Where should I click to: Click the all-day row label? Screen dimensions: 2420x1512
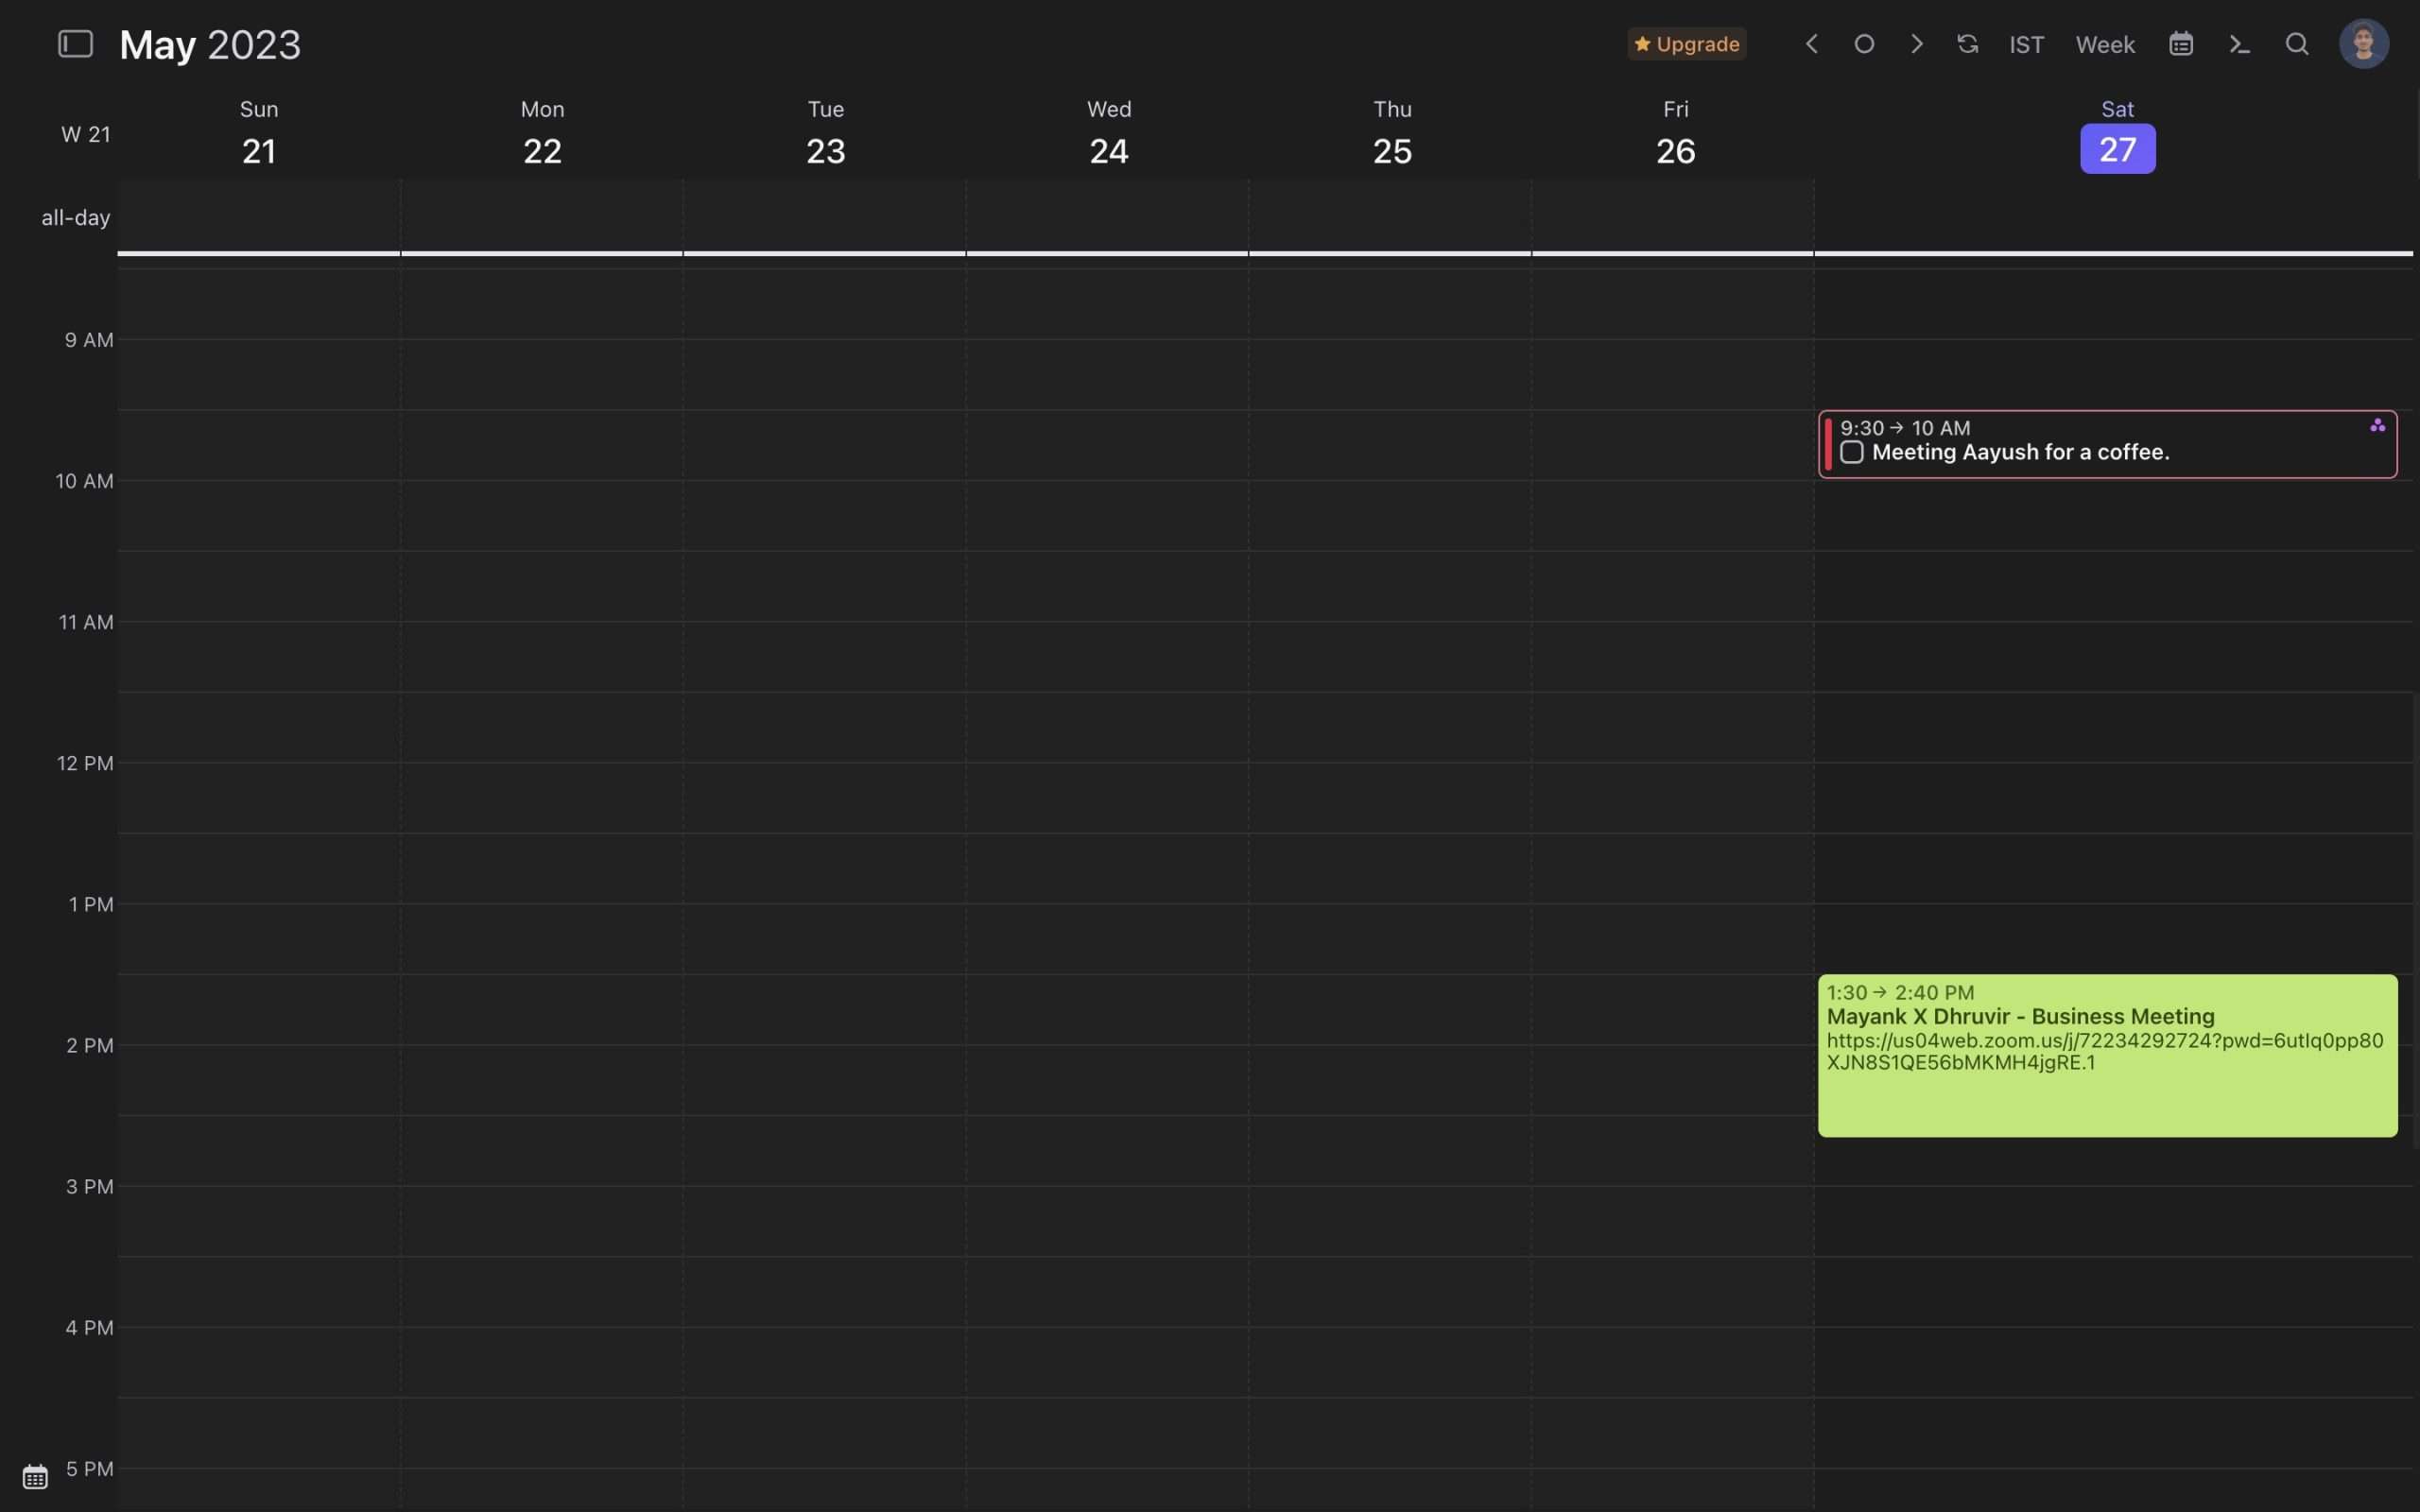coord(76,217)
